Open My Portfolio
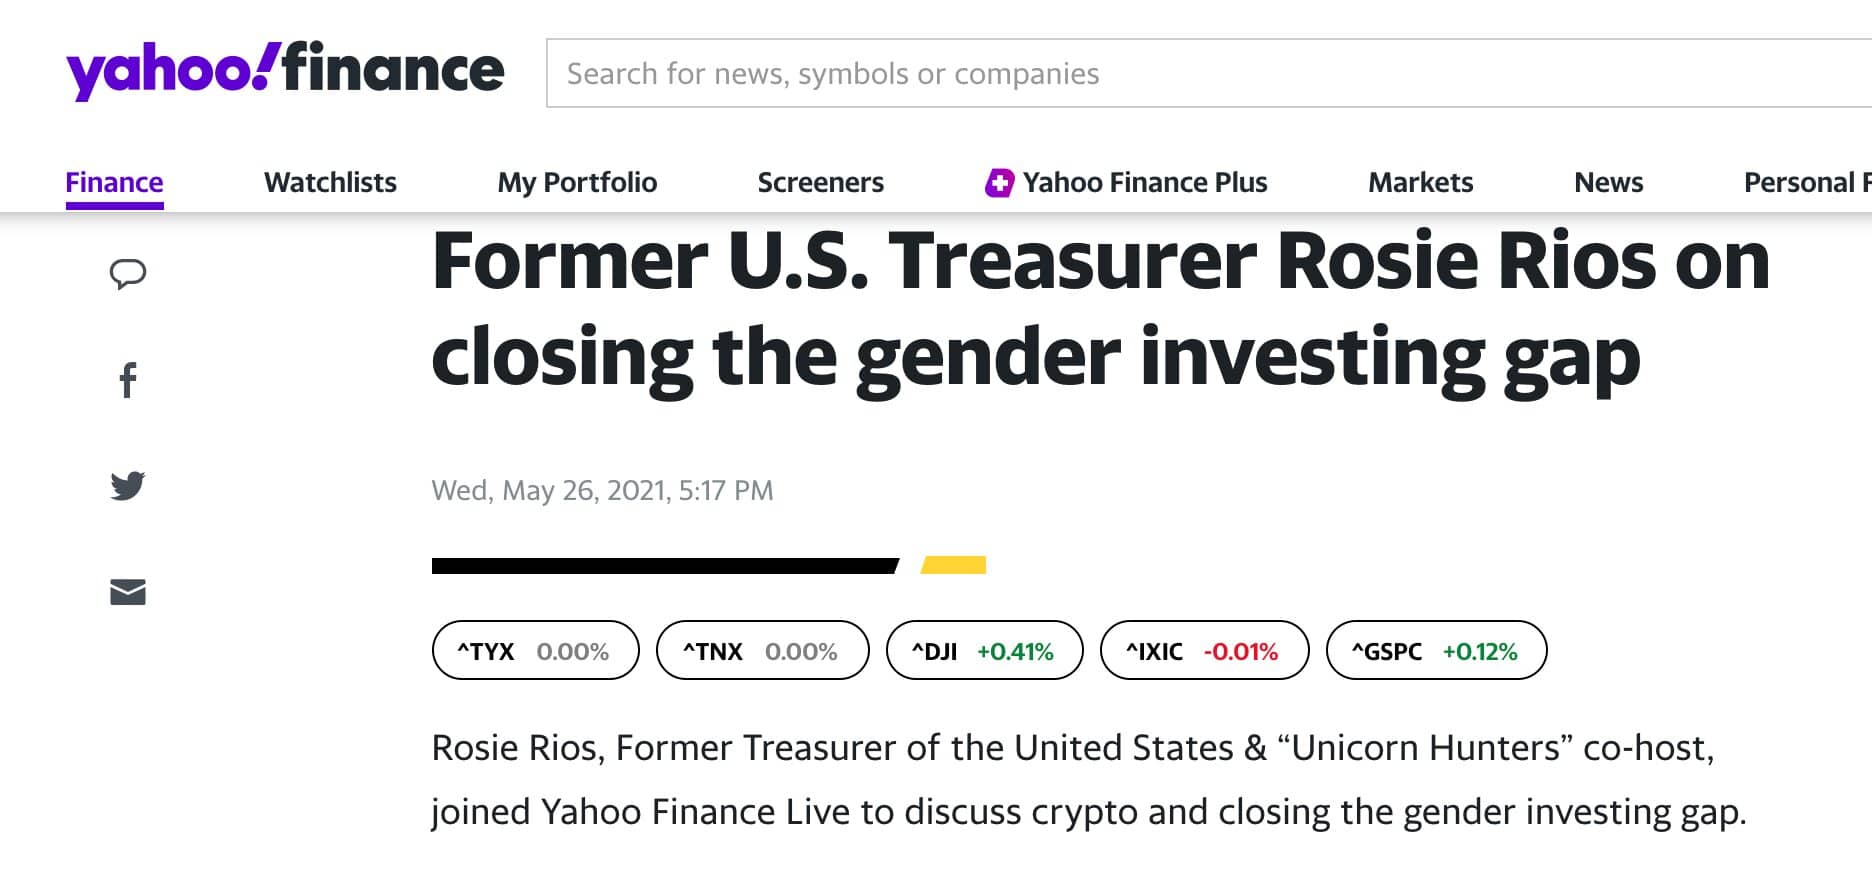Image resolution: width=1872 pixels, height=872 pixels. (x=576, y=181)
